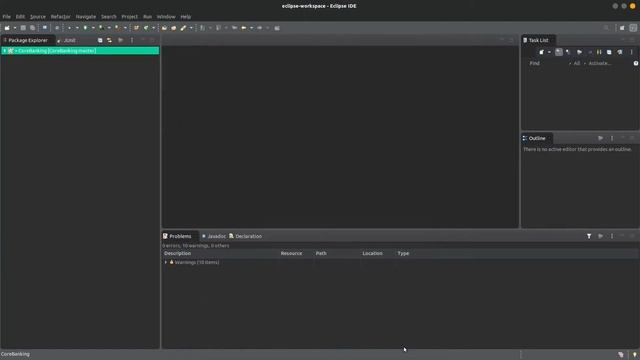The height and width of the screenshot is (360, 640).
Task: Toggle the Categorized presentation button in Task List
Action: click(x=559, y=52)
